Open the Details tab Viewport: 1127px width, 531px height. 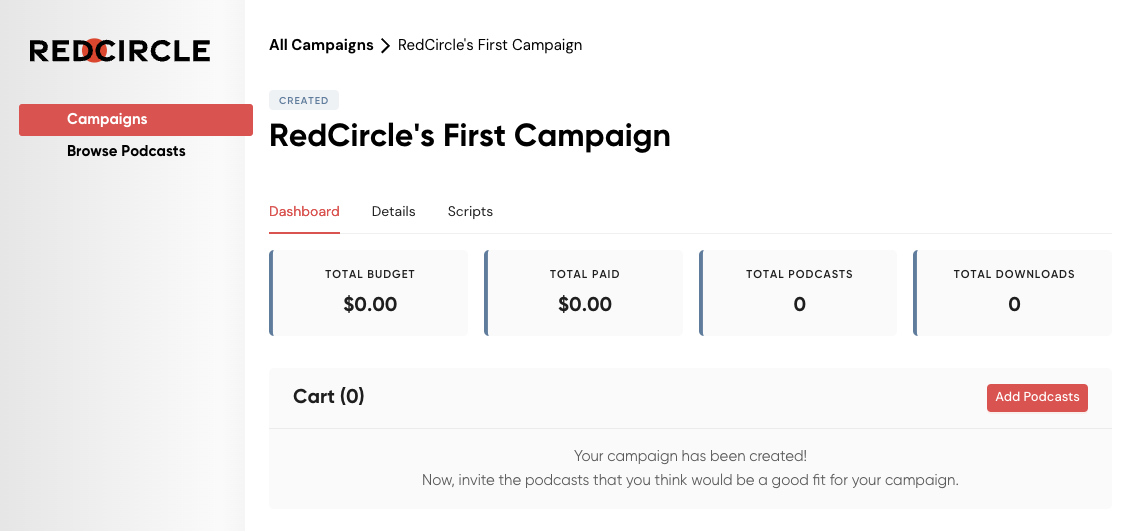(x=393, y=212)
